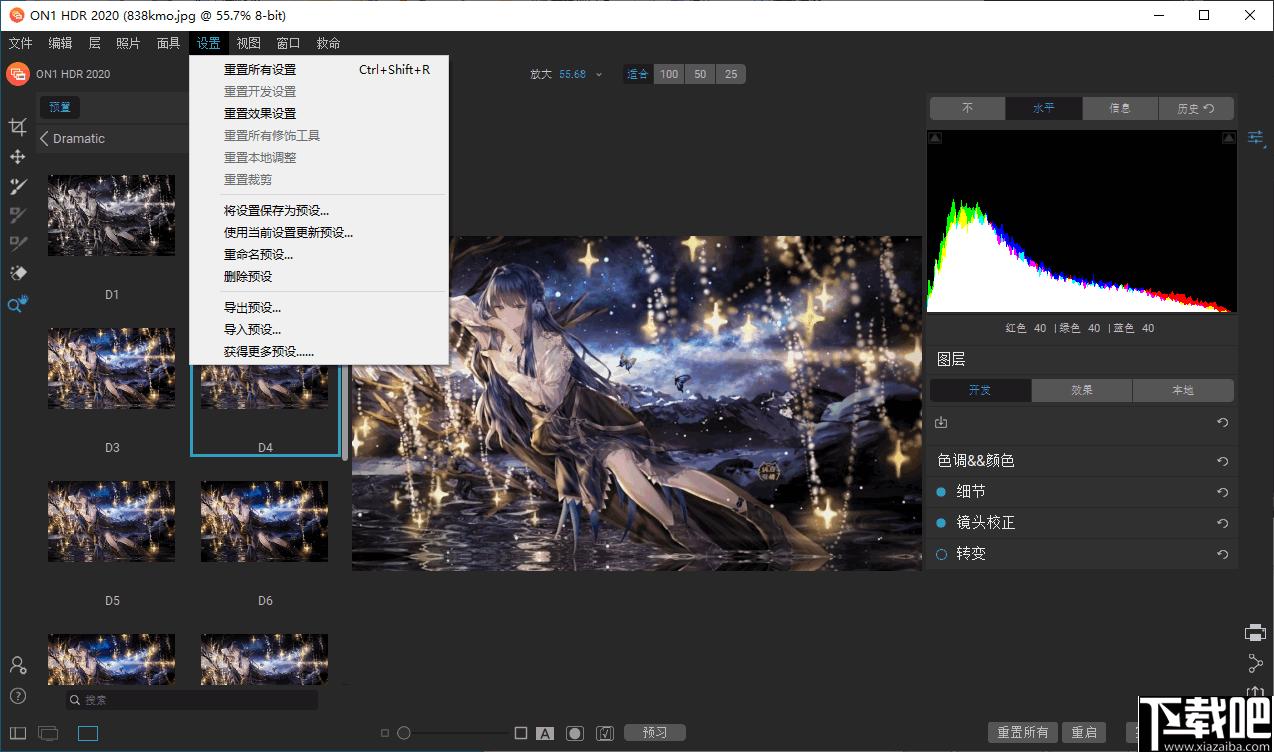
Task: Activate the zoom and hand view tool
Action: coord(17,305)
